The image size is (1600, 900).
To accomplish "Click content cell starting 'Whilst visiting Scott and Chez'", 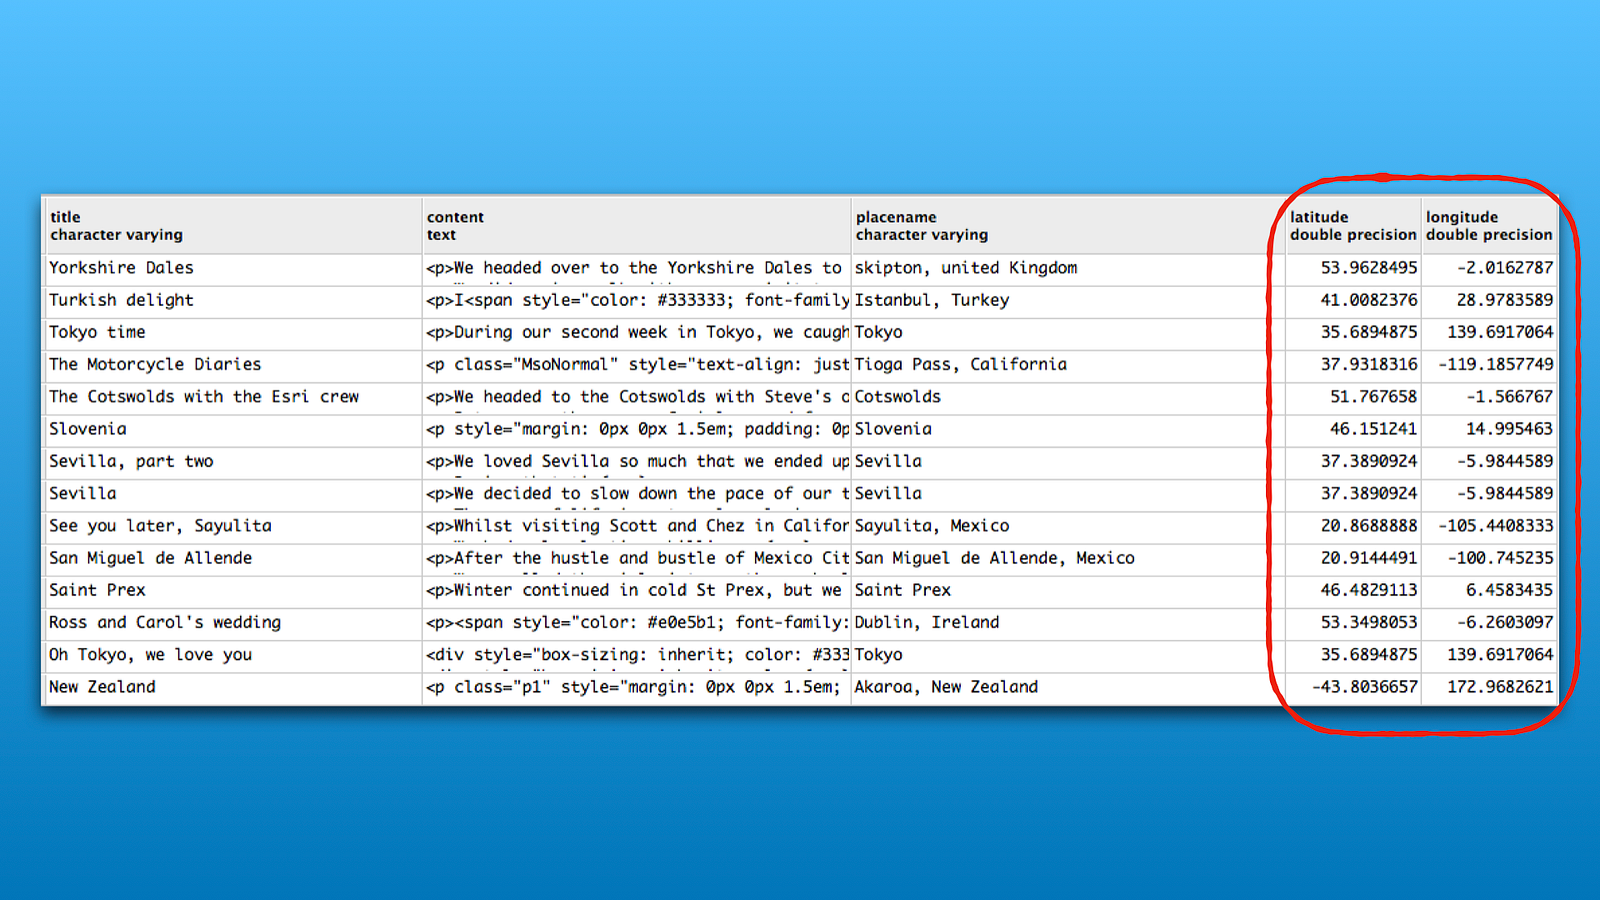I will [x=637, y=526].
